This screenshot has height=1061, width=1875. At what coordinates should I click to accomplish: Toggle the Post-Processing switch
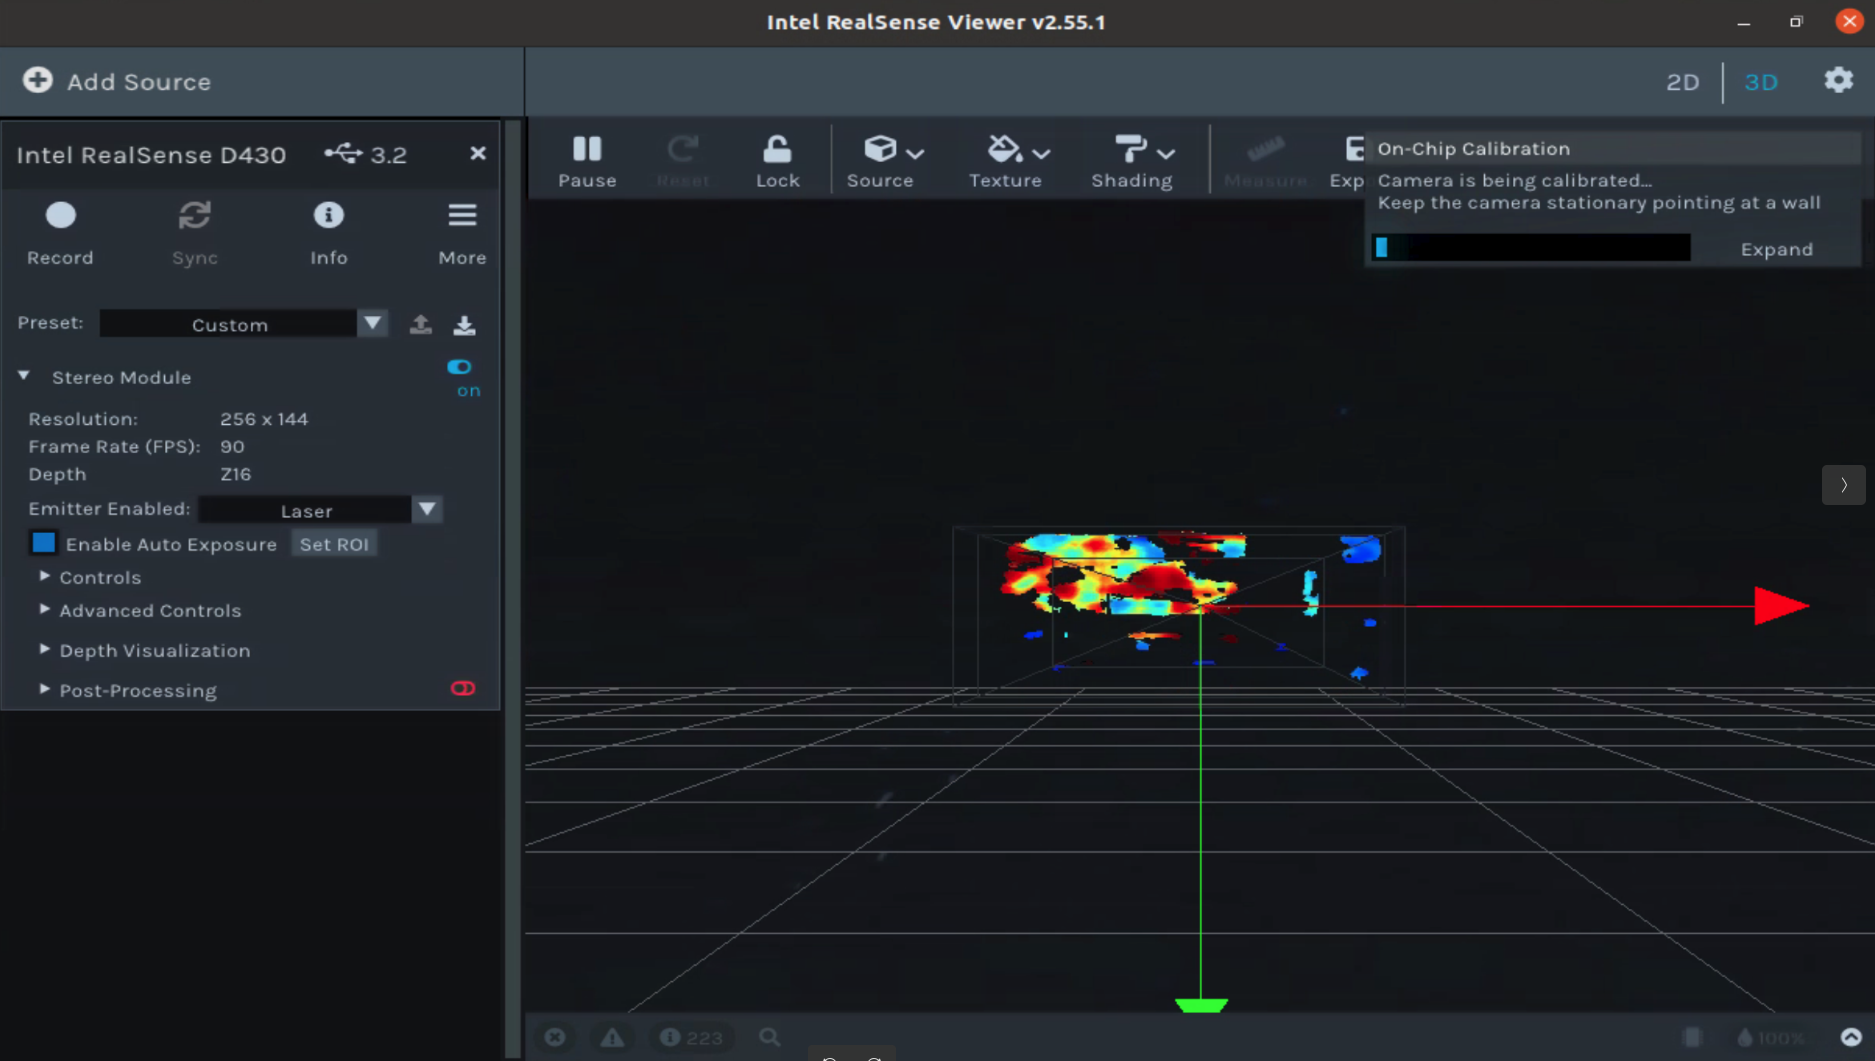click(462, 688)
